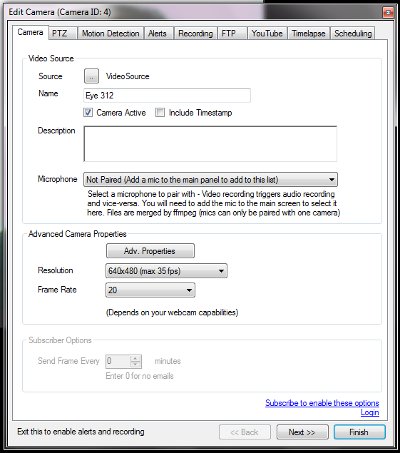Enable the Include Timestamp checkbox
This screenshot has width=400, height=453.
pyautogui.click(x=160, y=113)
